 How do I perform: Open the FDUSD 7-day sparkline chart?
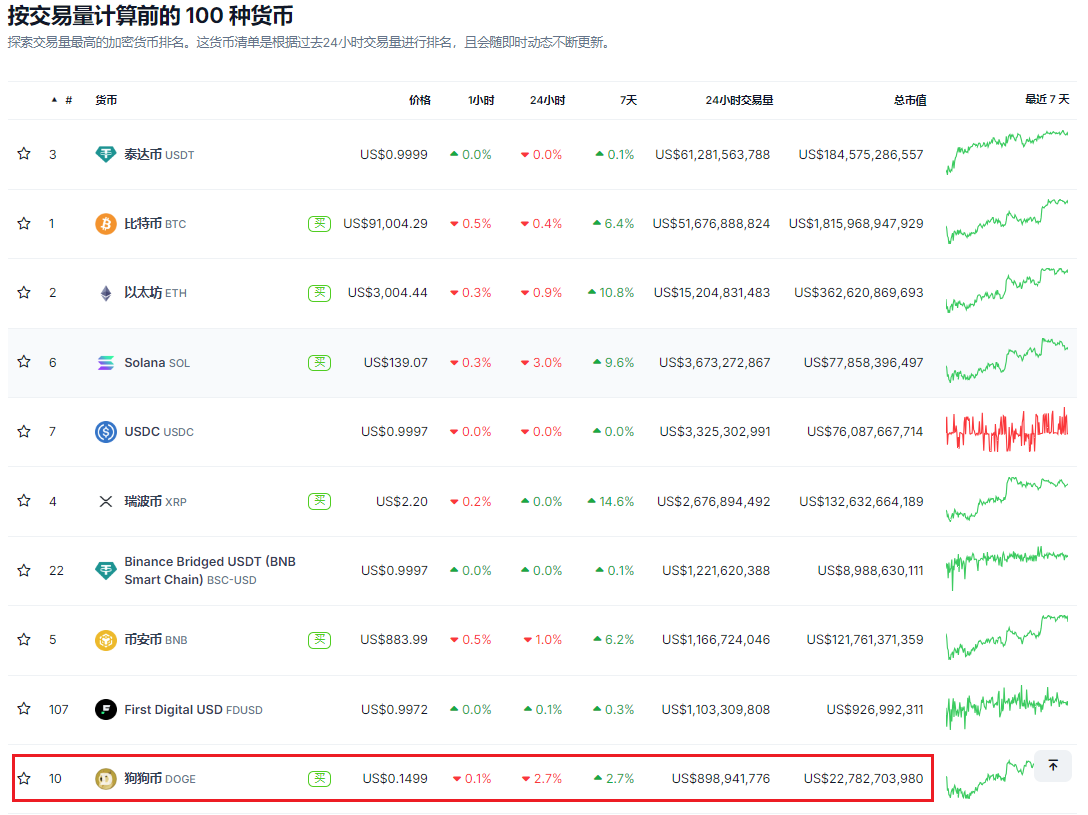[x=1007, y=707]
